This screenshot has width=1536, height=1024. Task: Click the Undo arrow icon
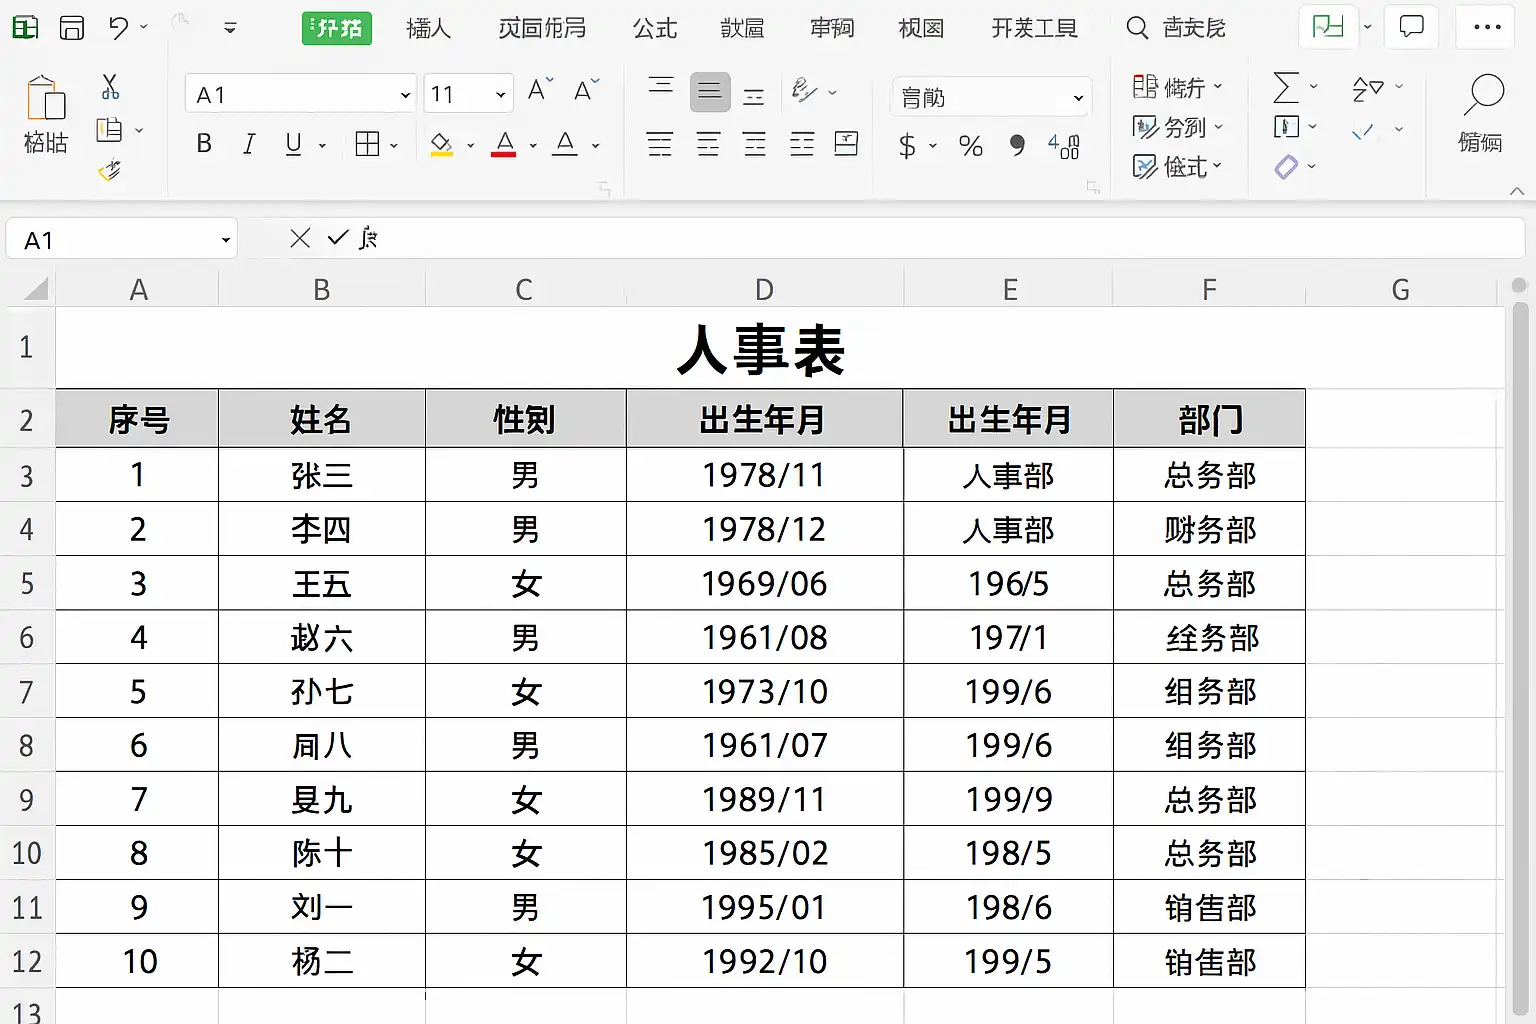click(x=119, y=28)
